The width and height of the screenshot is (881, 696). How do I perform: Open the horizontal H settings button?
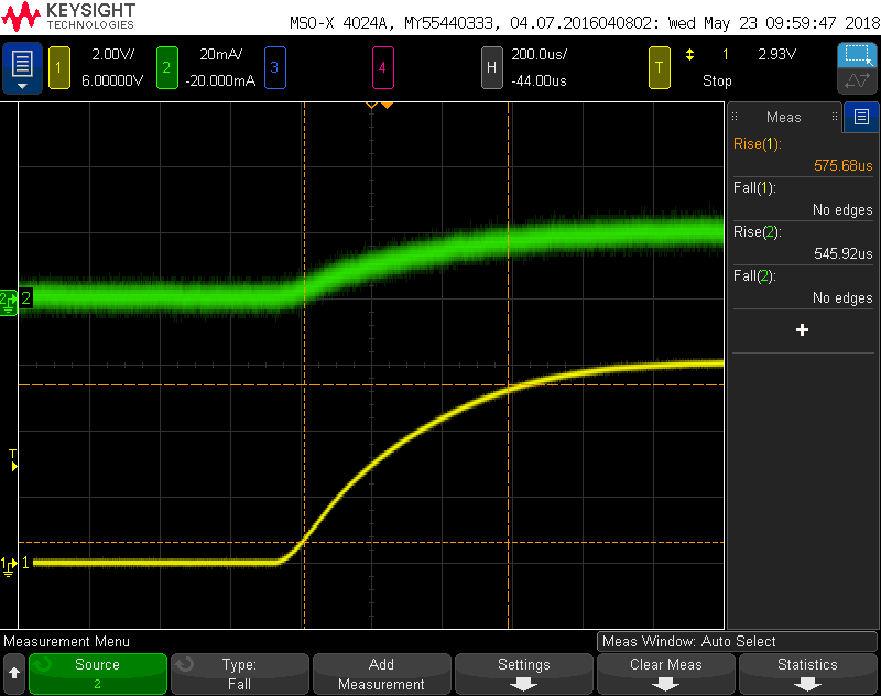coord(491,68)
